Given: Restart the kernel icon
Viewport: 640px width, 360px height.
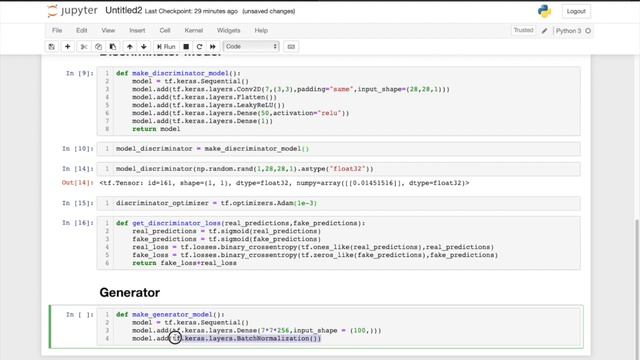Looking at the screenshot, I should point(199,47).
